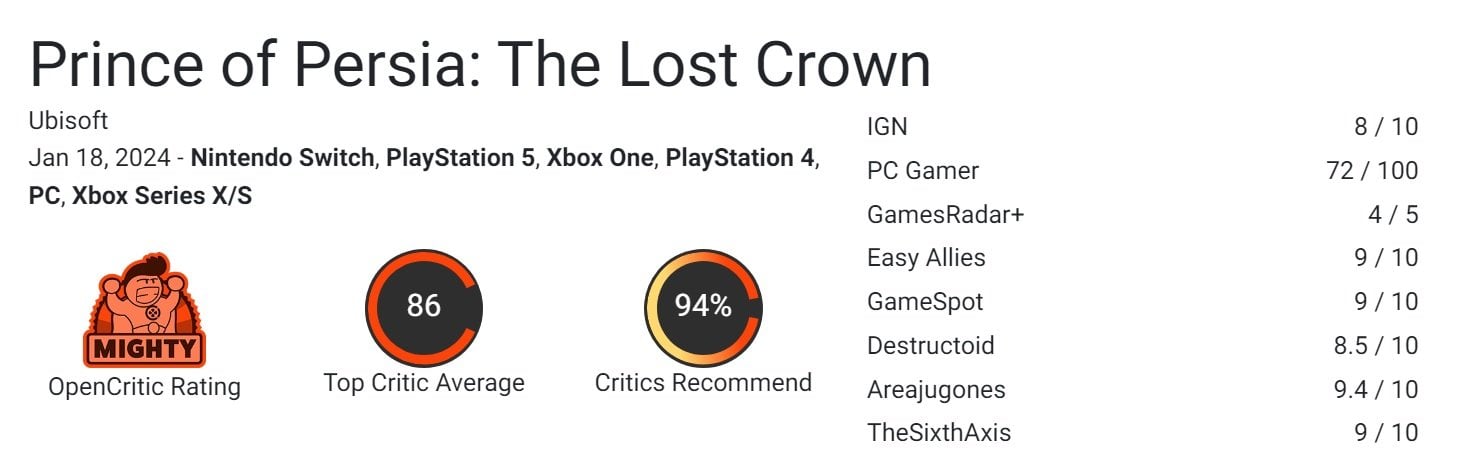The width and height of the screenshot is (1457, 463).
Task: Select the Xbox One platform link
Action: point(600,158)
